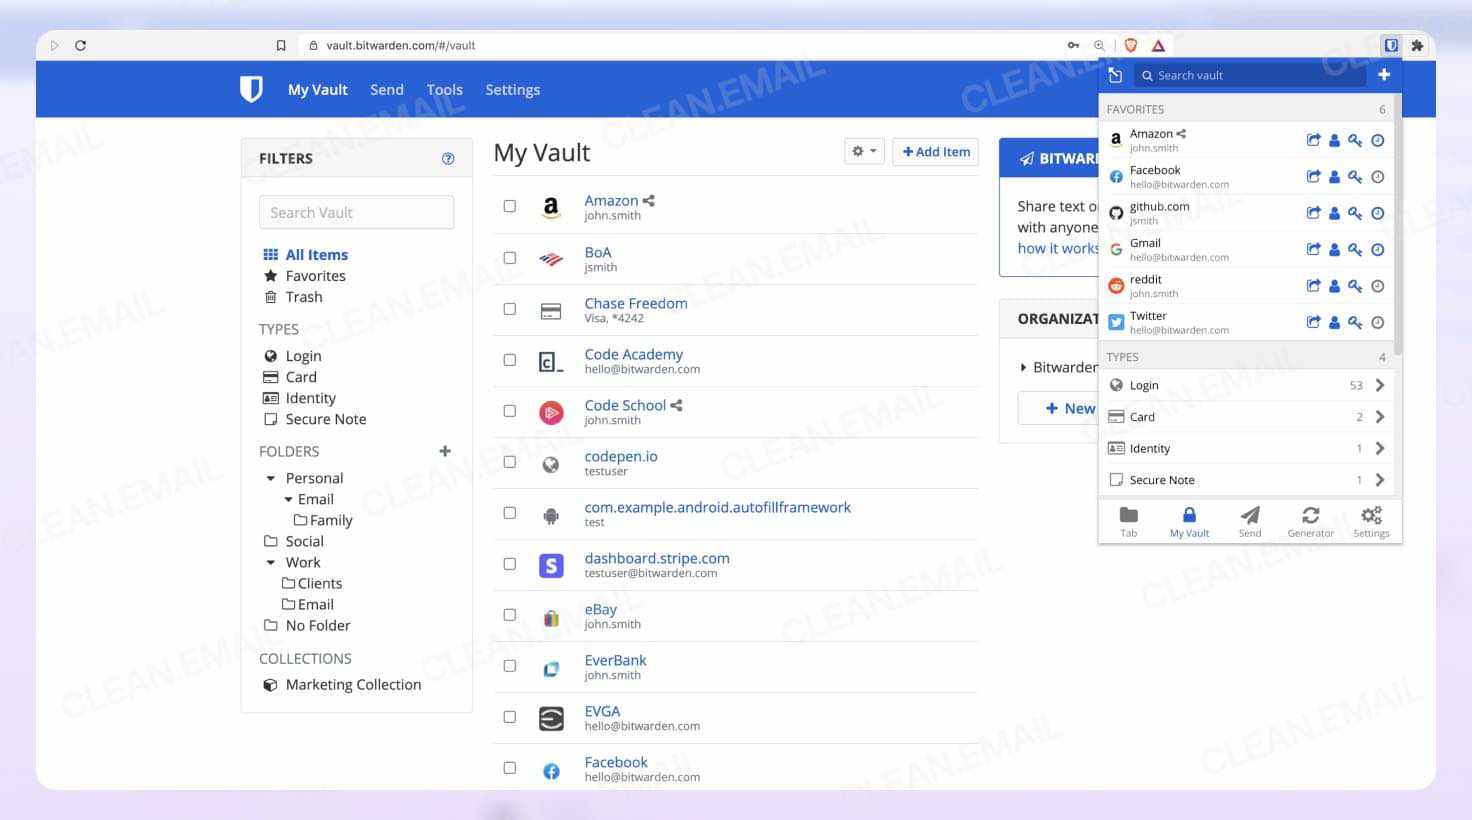Tick the eBay item checkbox
The image size is (1472, 820).
click(x=510, y=615)
